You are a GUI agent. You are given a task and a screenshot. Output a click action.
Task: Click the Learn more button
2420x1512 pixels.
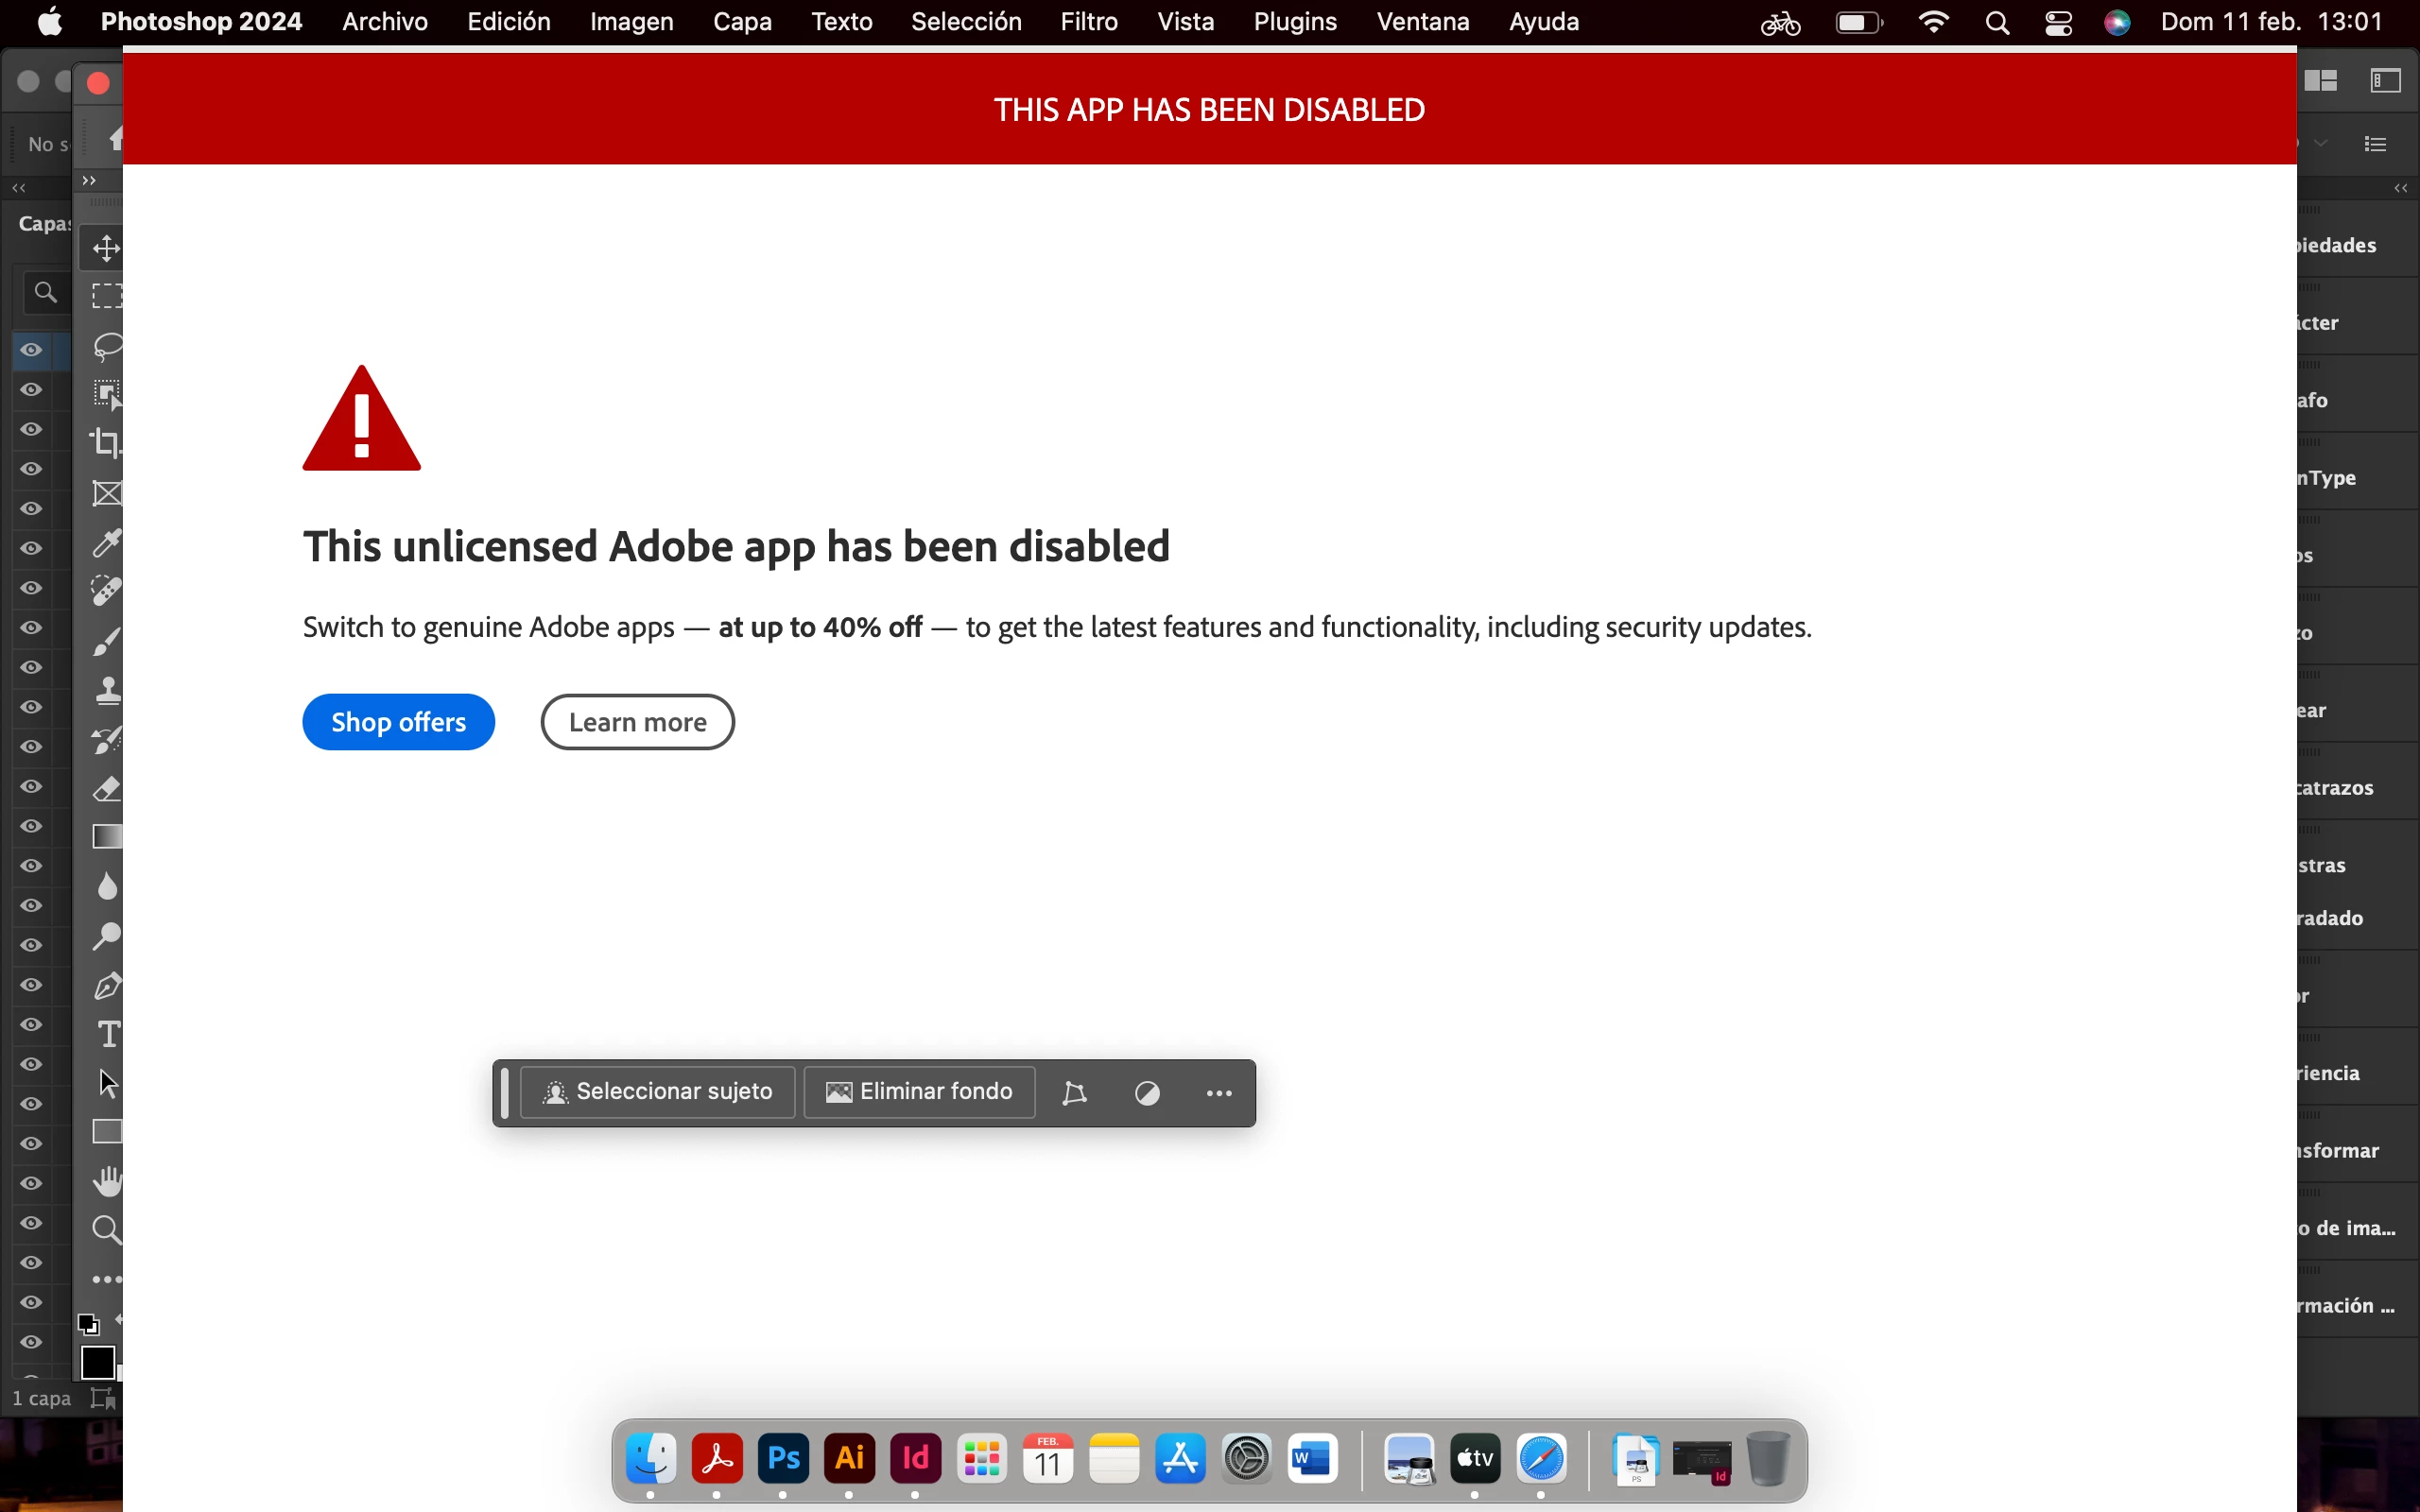pyautogui.click(x=637, y=722)
